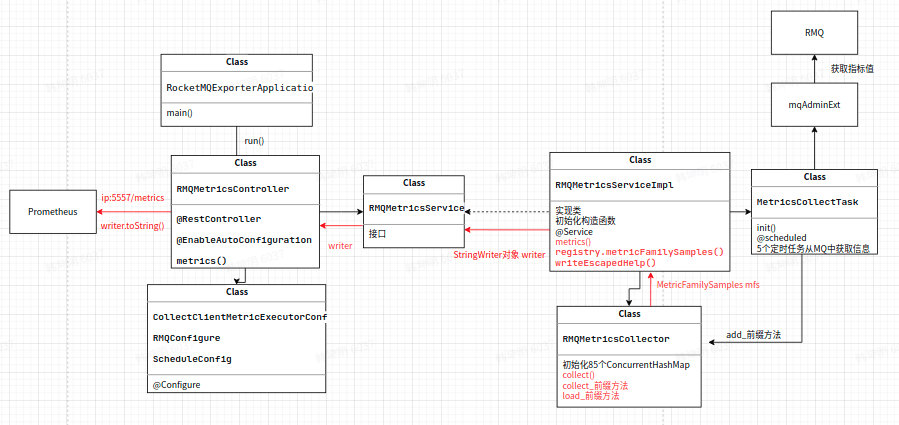This screenshot has height=425, width=899.
Task: Select the main() method text
Action: click(x=179, y=113)
